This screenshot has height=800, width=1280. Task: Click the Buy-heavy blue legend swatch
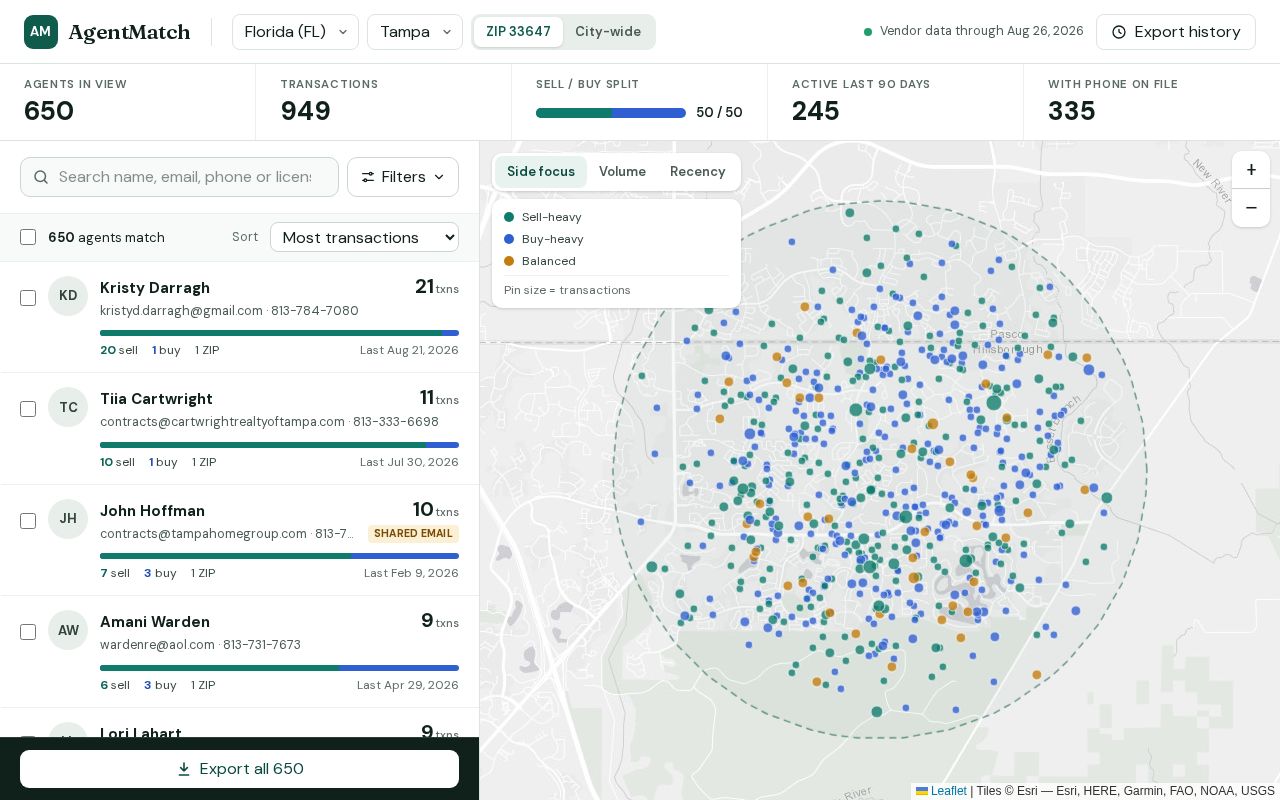point(509,239)
